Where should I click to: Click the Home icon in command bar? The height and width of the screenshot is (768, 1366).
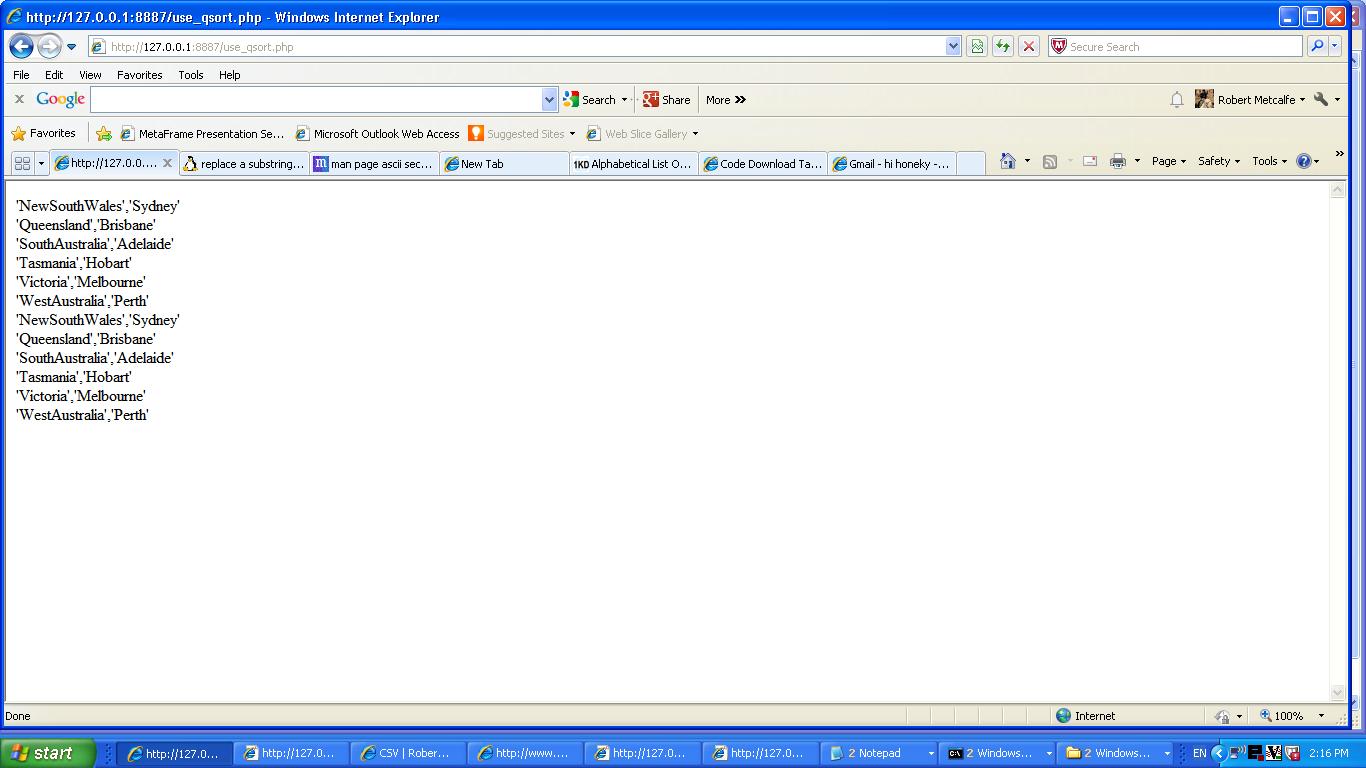tap(1007, 161)
